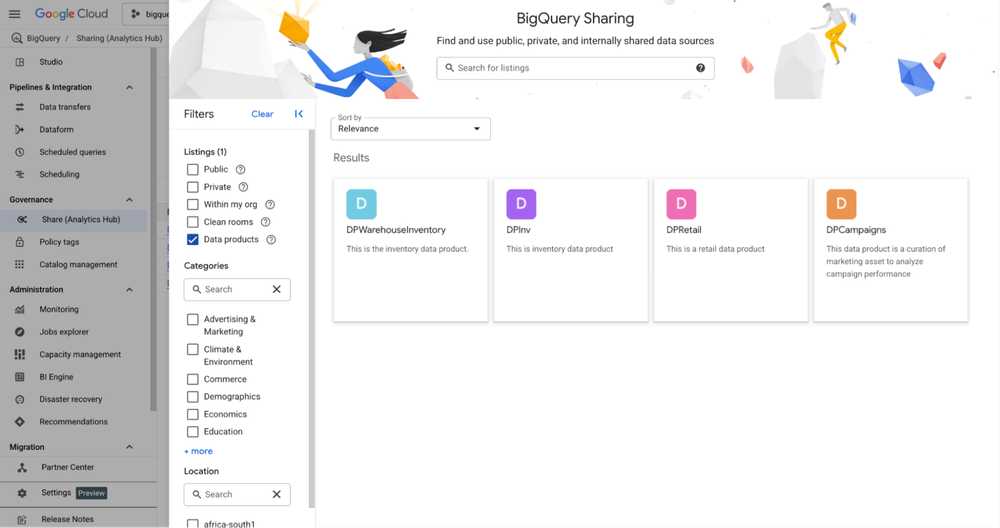Collapse the Pipelines & Integration section
Viewport: 1000px width, 528px height.
(129, 87)
